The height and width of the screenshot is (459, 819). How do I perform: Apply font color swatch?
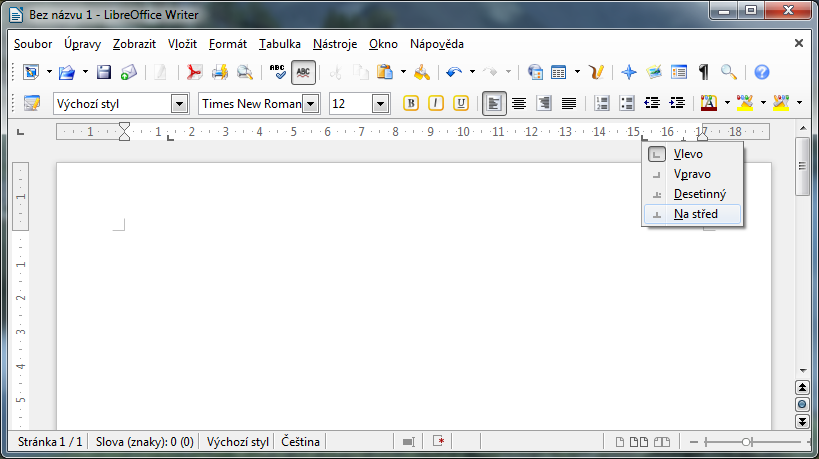709,103
